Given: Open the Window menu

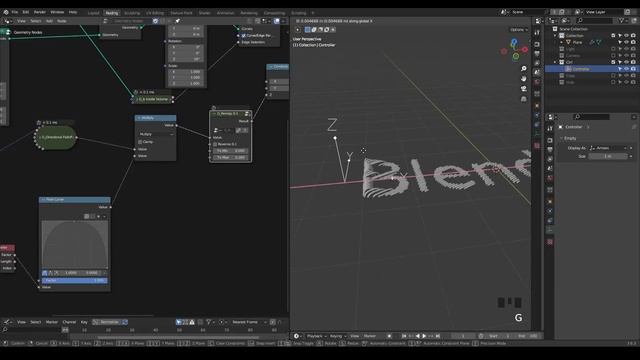Looking at the screenshot, I should pyautogui.click(x=57, y=12).
